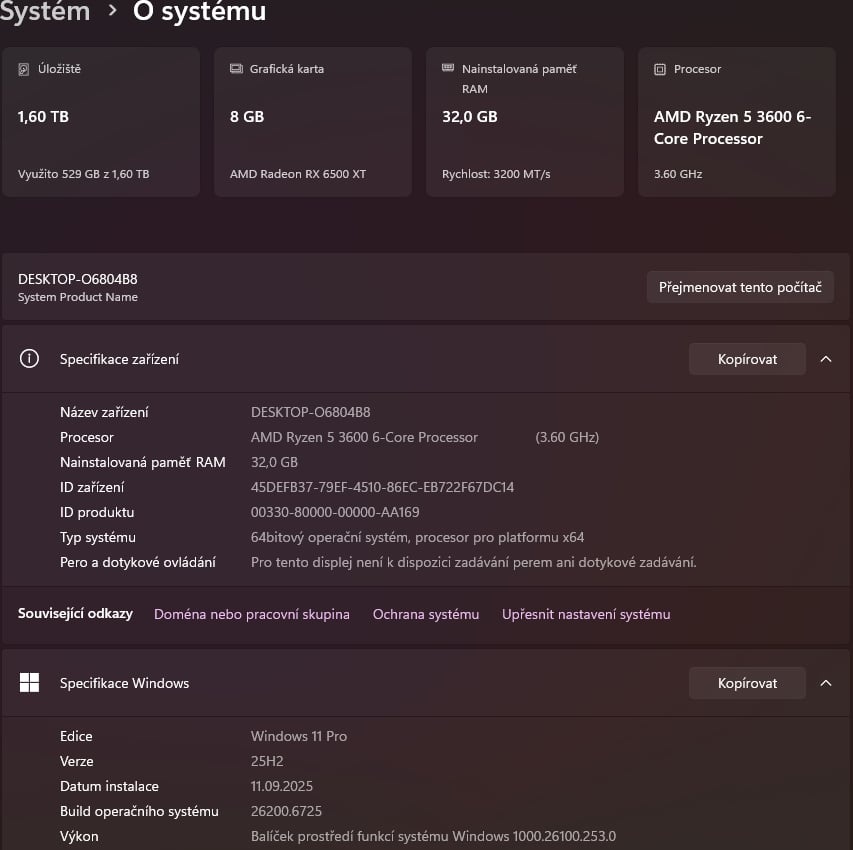Click the Grafická karta GPU icon
Viewport: 853px width, 850px height.
[x=235, y=69]
